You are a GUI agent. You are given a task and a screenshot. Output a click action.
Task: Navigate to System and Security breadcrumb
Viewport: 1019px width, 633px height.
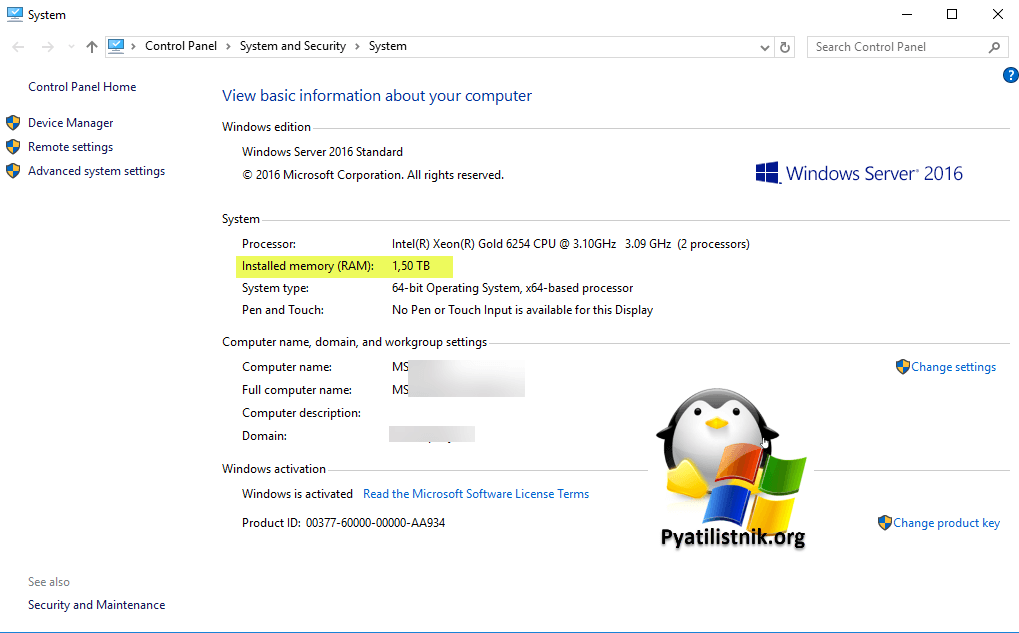(292, 46)
